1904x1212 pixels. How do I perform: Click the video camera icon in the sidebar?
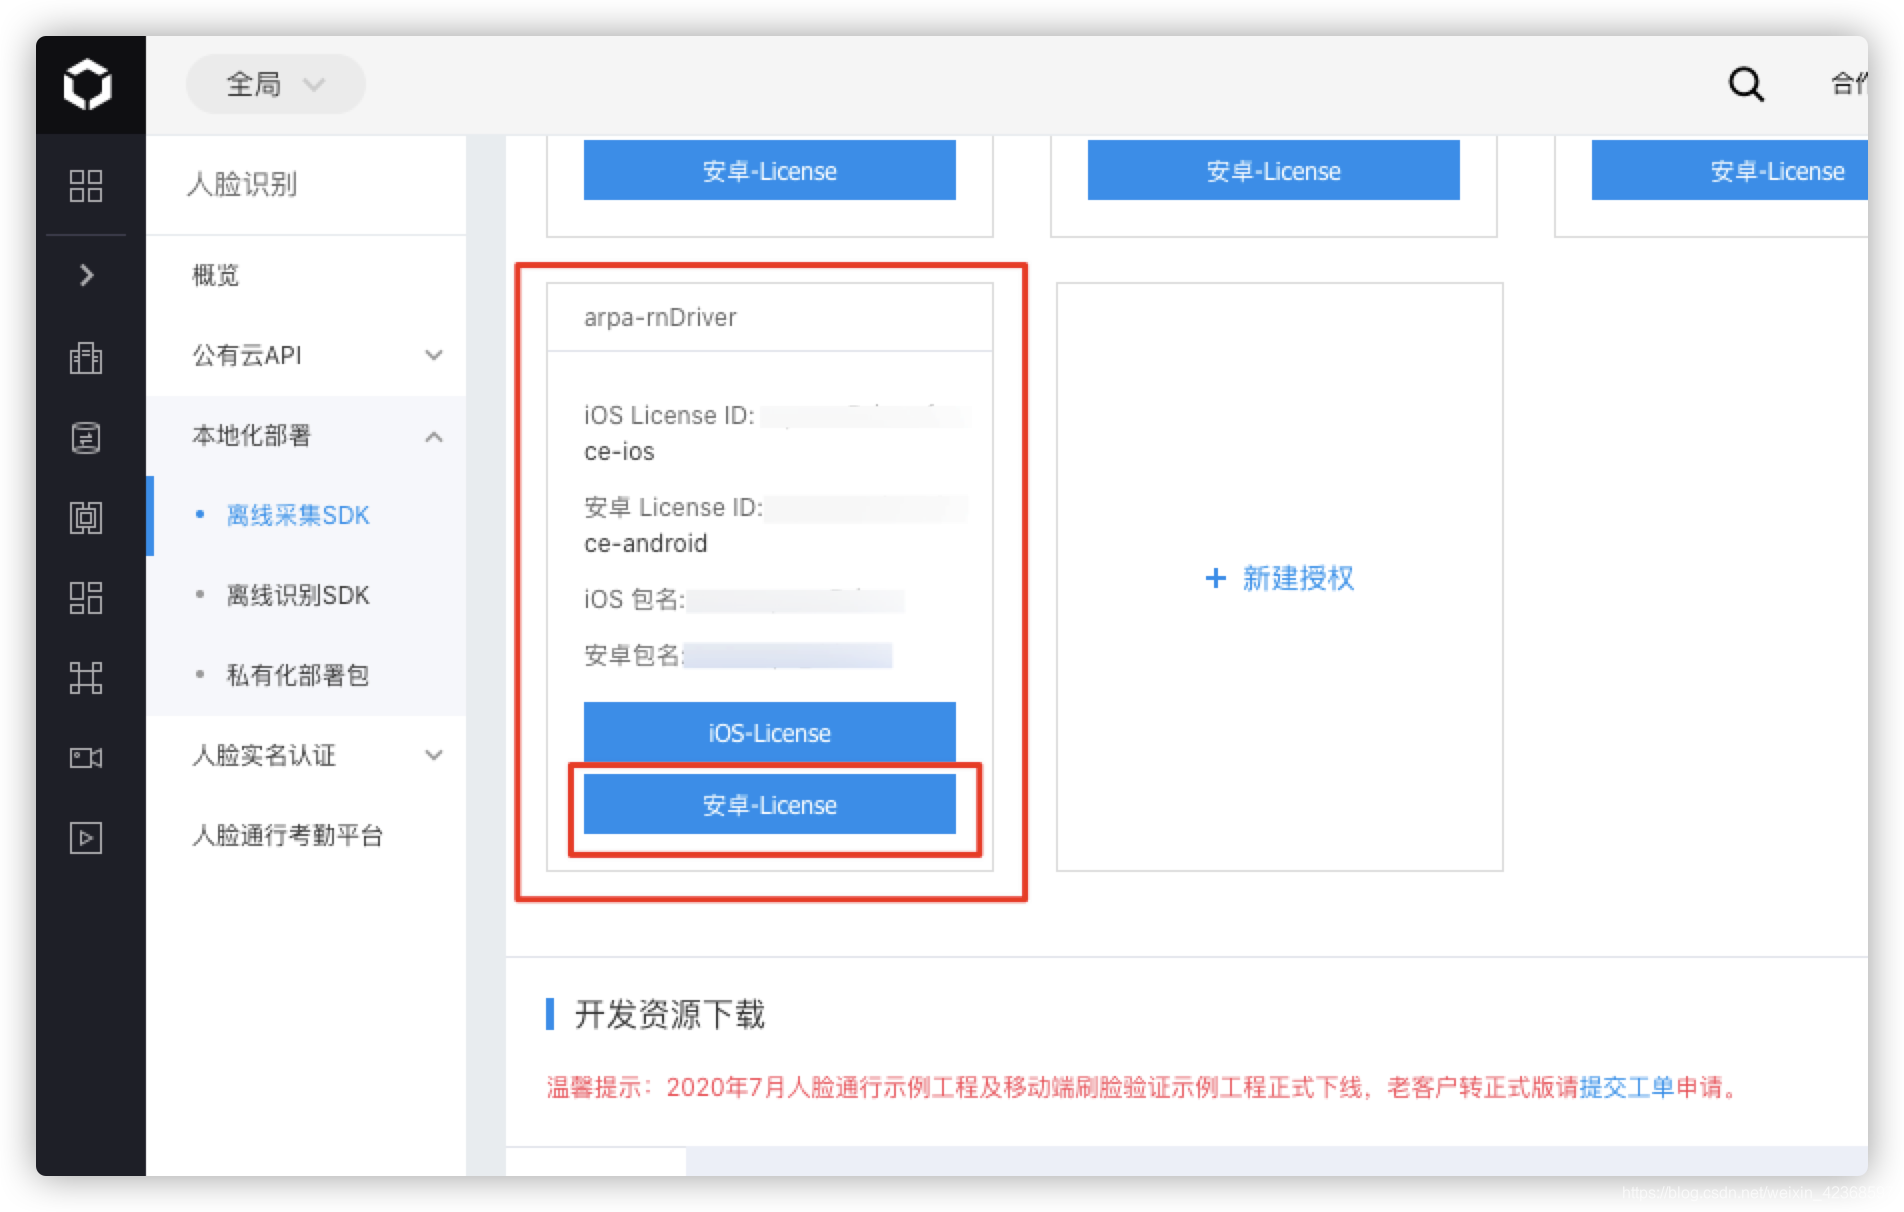pos(88,758)
